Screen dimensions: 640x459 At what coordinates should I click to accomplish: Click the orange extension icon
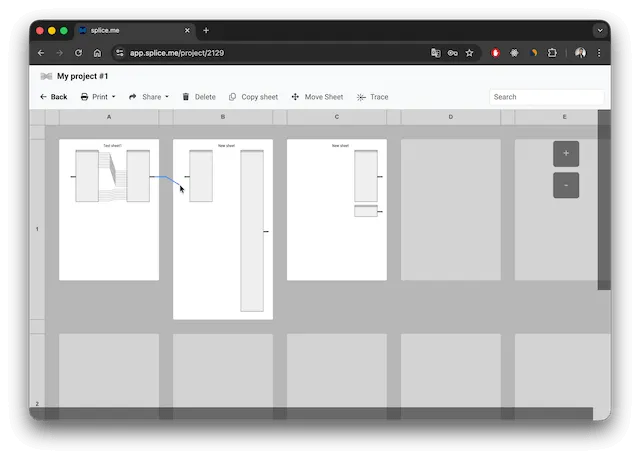pyautogui.click(x=533, y=53)
